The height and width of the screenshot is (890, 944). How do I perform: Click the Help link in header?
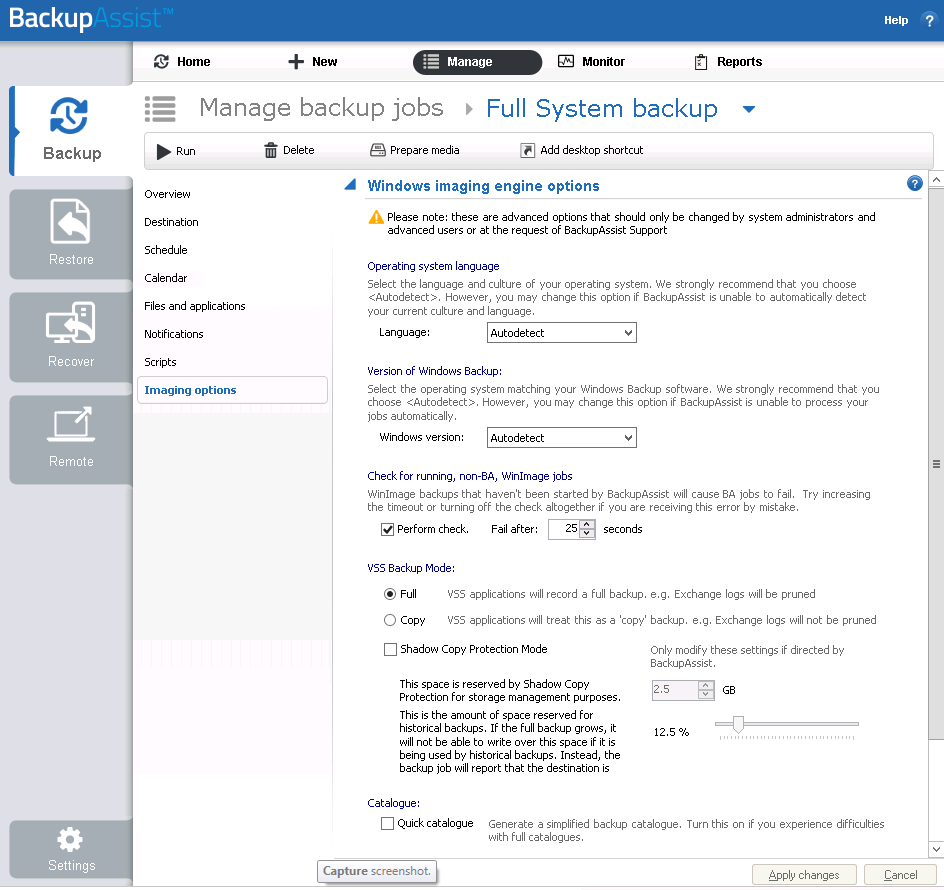pos(896,20)
